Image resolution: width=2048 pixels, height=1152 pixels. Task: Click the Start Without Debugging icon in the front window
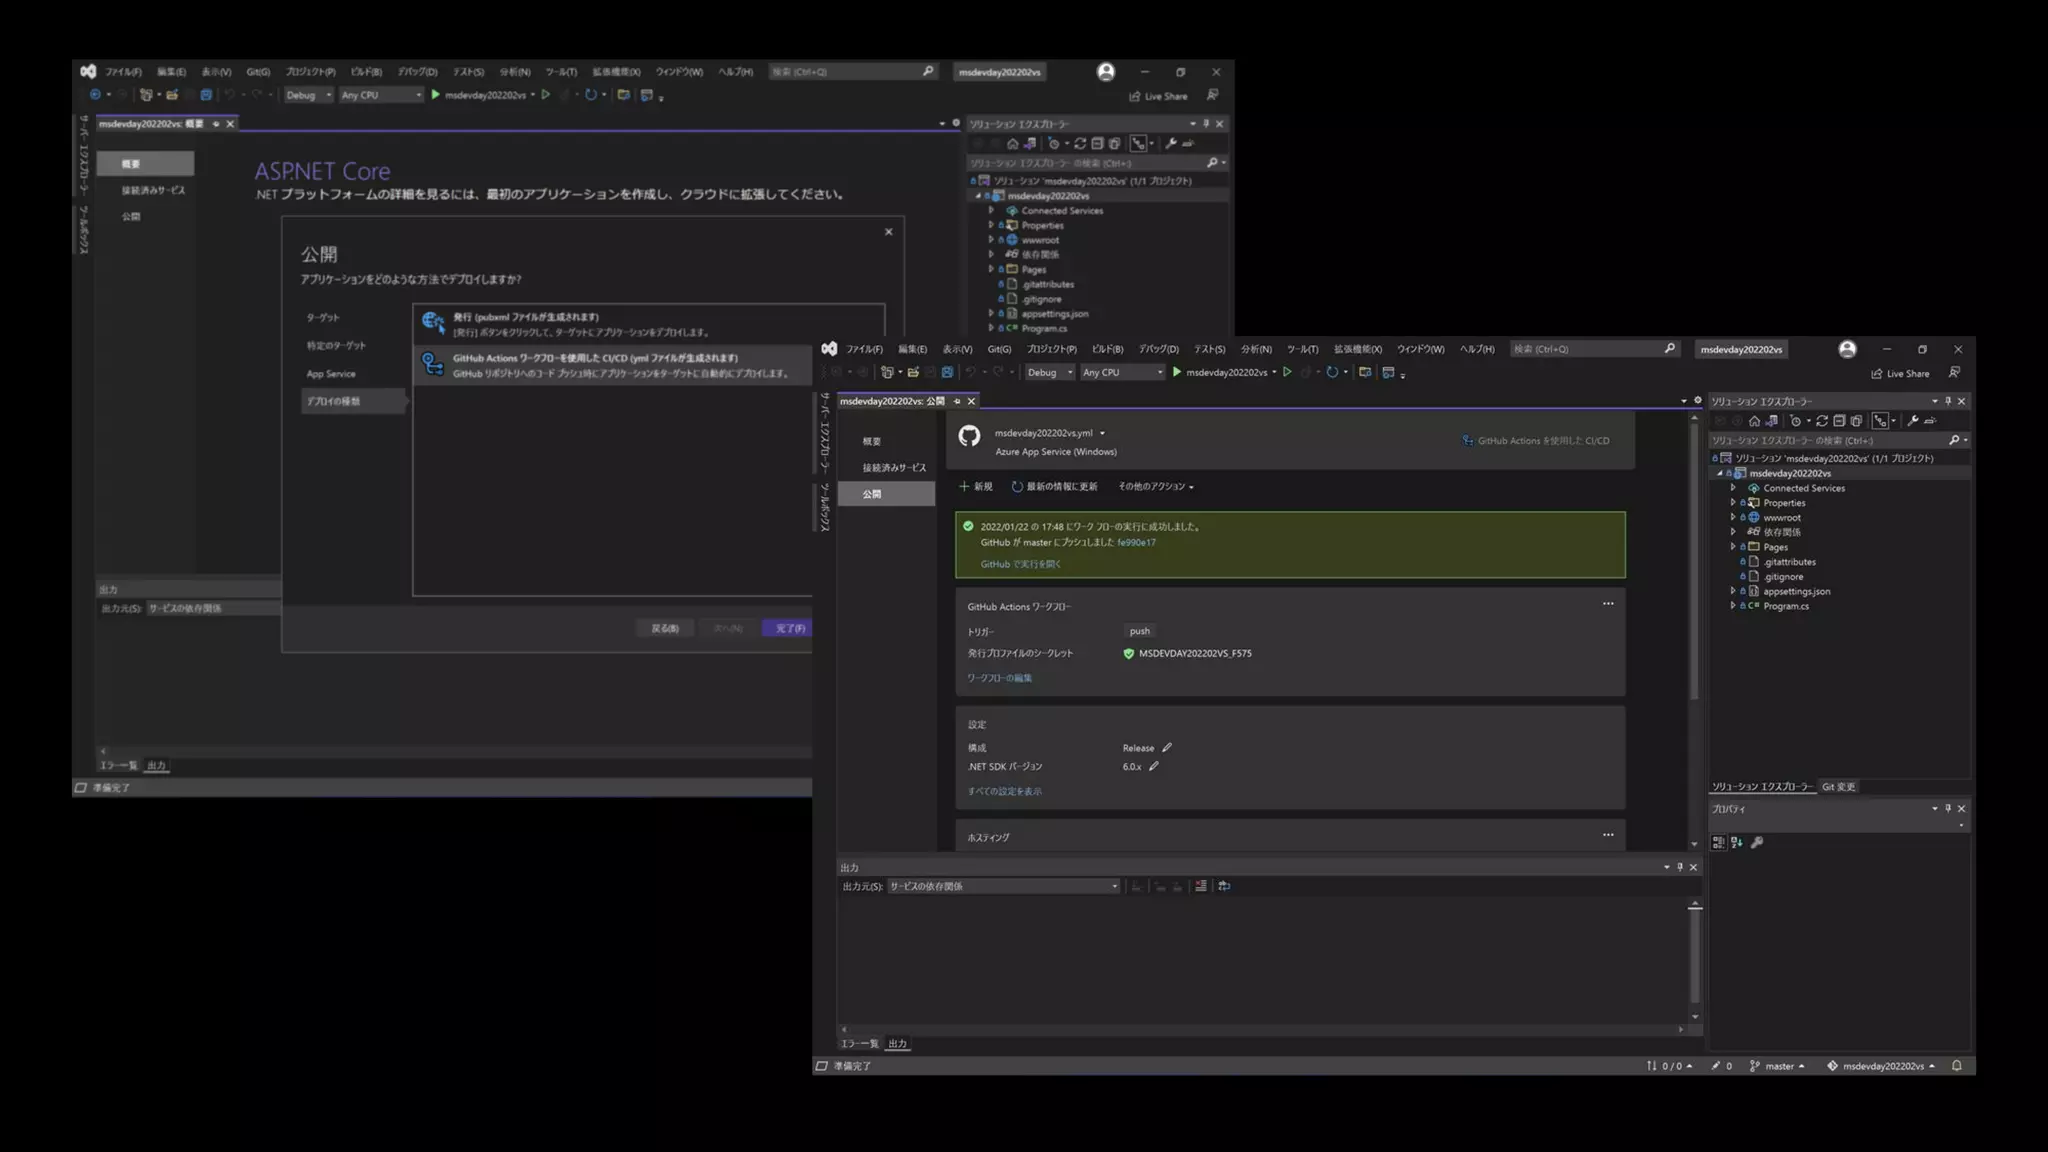click(x=1288, y=372)
